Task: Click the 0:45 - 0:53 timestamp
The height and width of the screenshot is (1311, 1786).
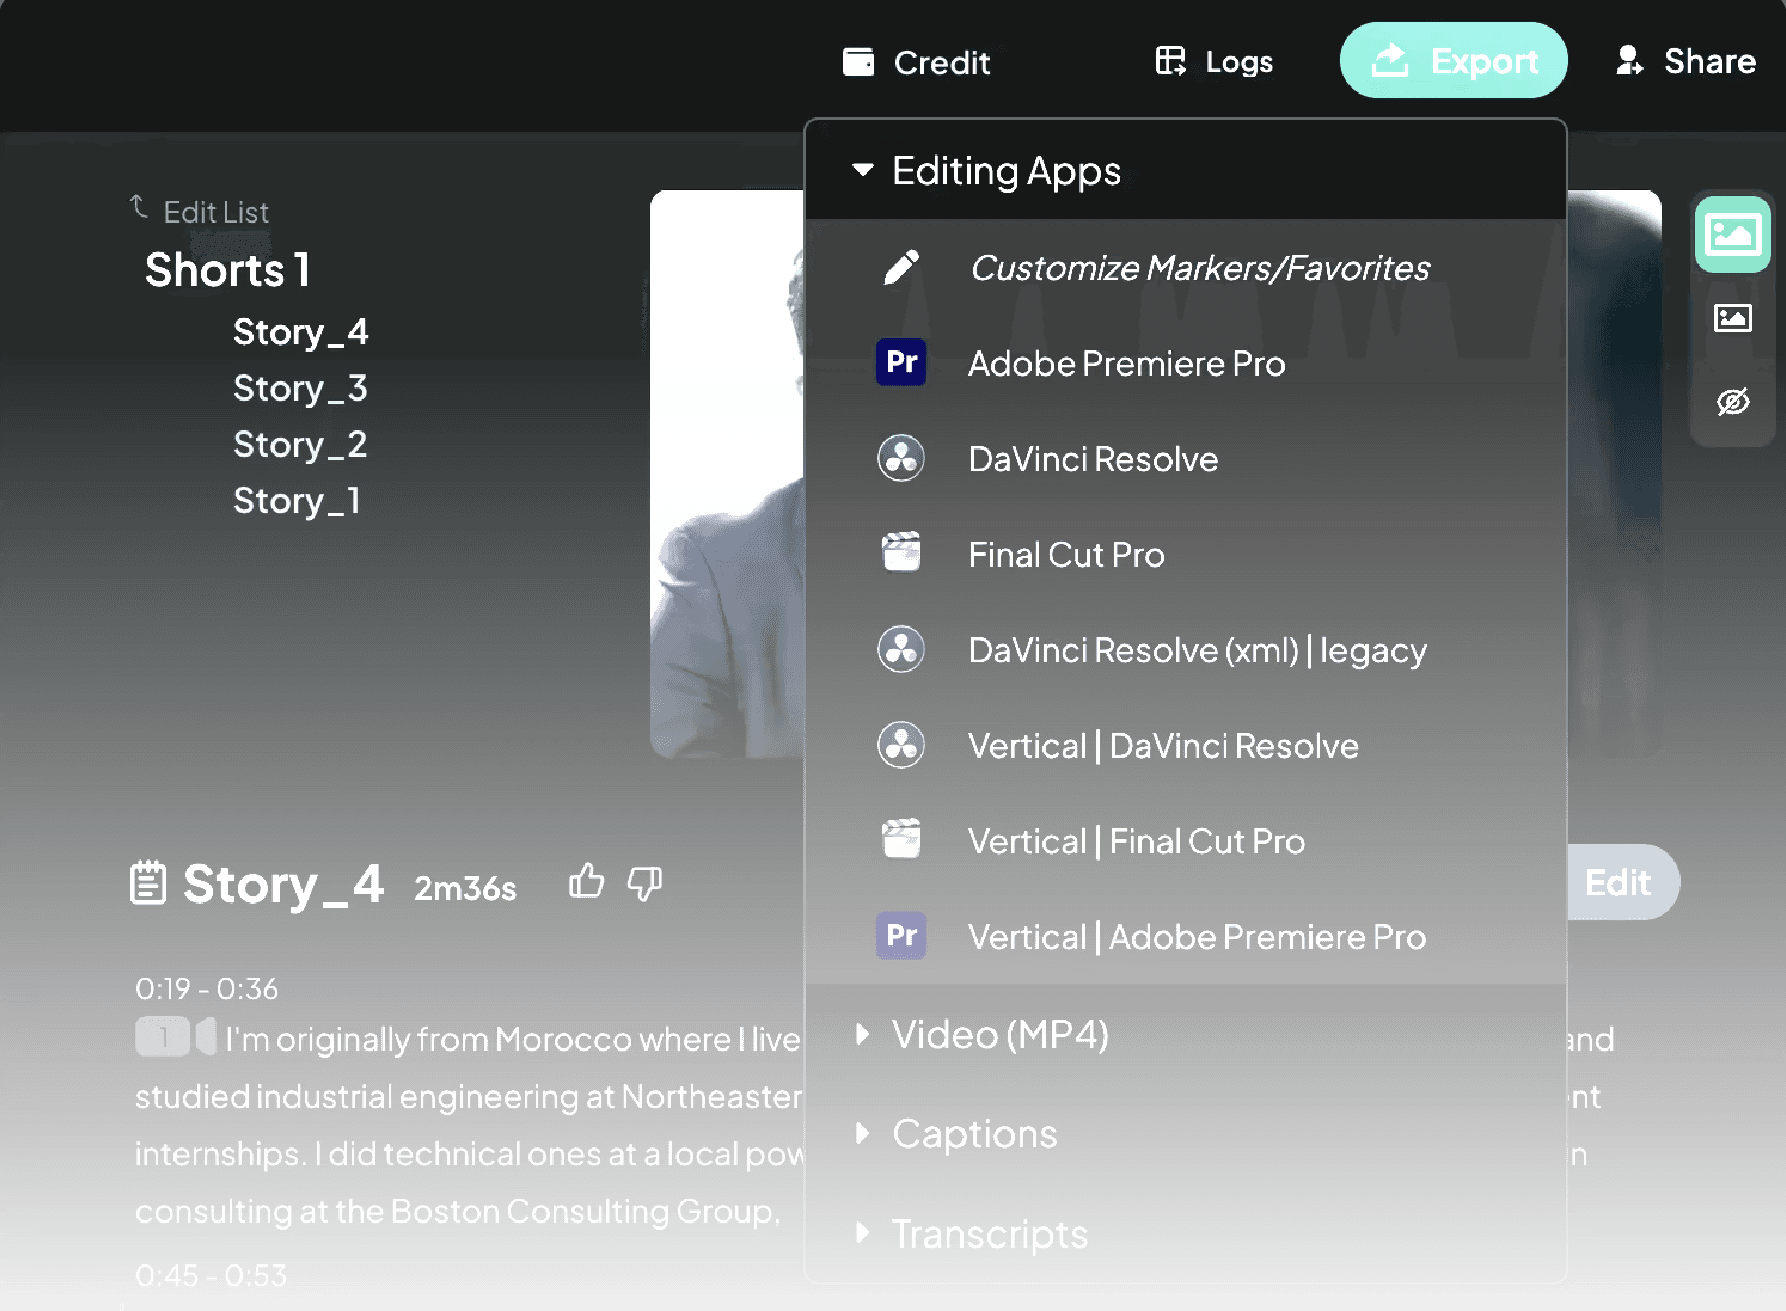Action: pos(210,1276)
